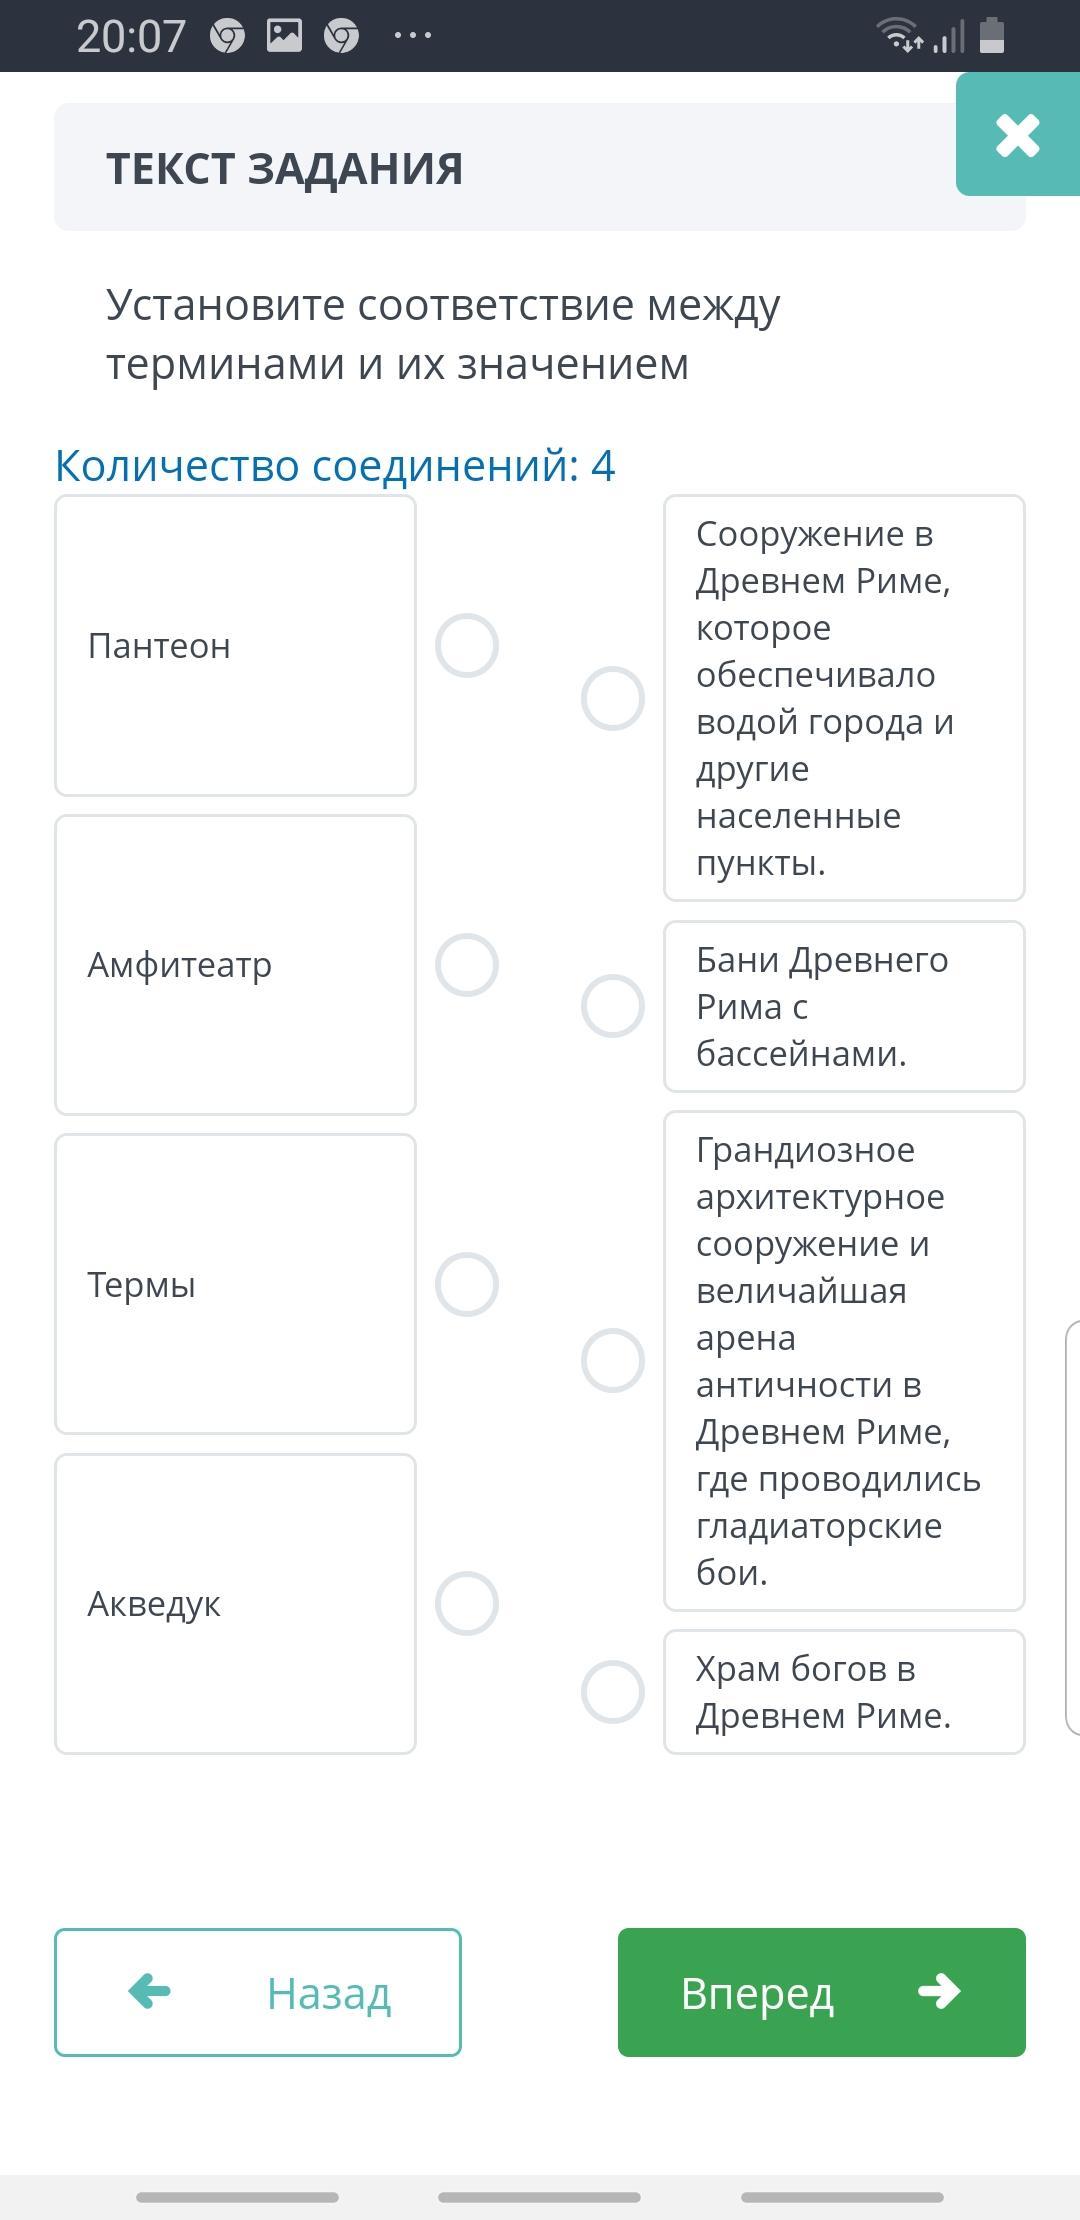The height and width of the screenshot is (2220, 1080).
Task: Select the circle beside gladiator arena definition
Action: (613, 1361)
